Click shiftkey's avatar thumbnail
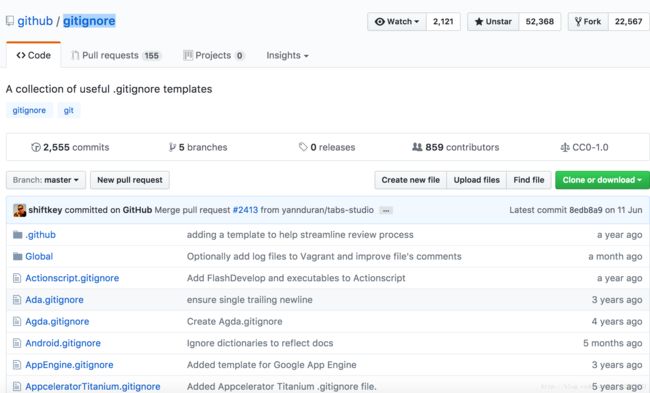Viewport: 650px width, 393px height. (x=19, y=210)
